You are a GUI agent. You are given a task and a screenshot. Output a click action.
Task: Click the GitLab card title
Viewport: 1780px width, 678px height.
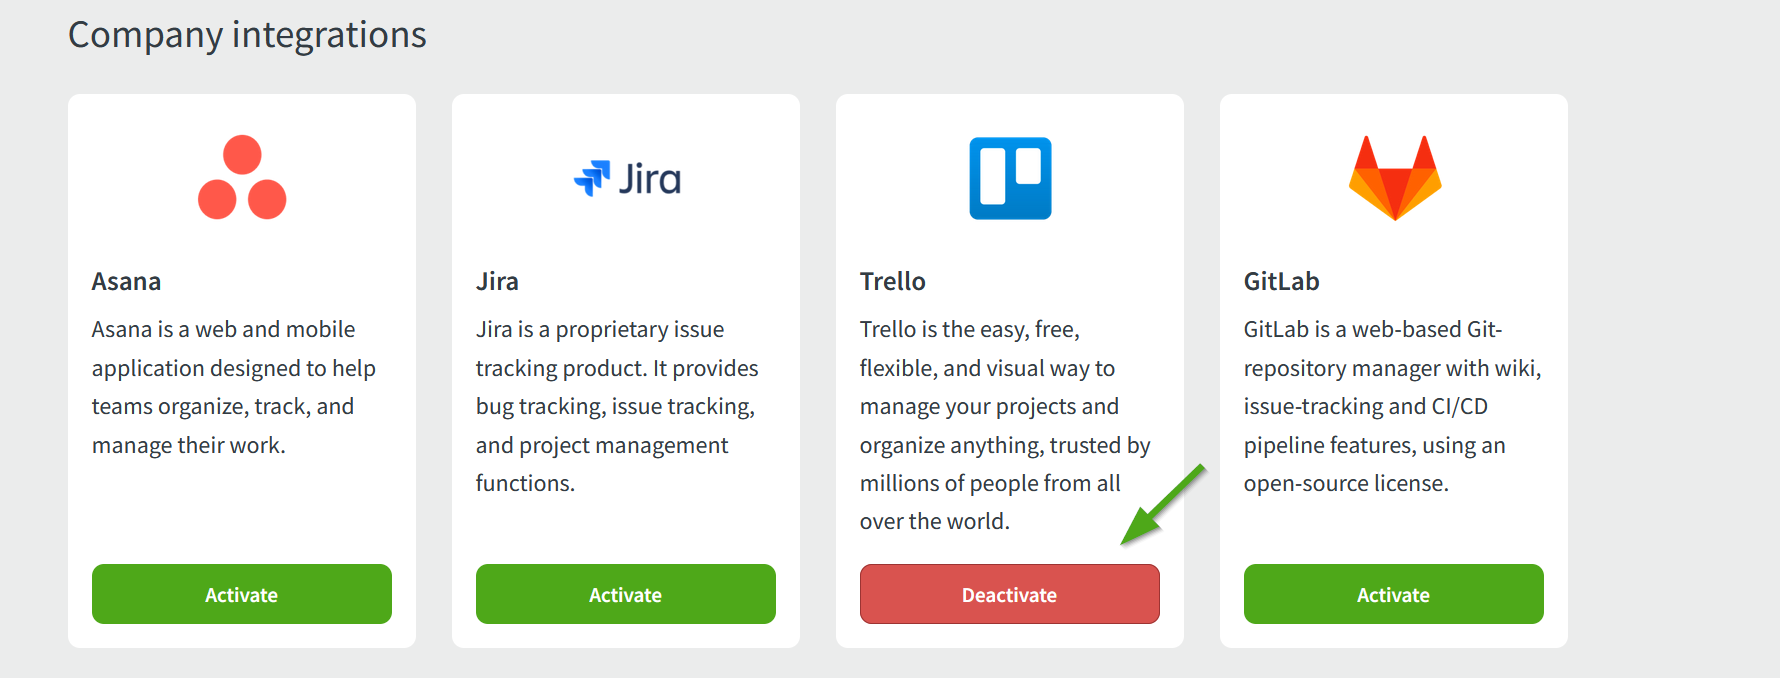pyautogui.click(x=1281, y=281)
